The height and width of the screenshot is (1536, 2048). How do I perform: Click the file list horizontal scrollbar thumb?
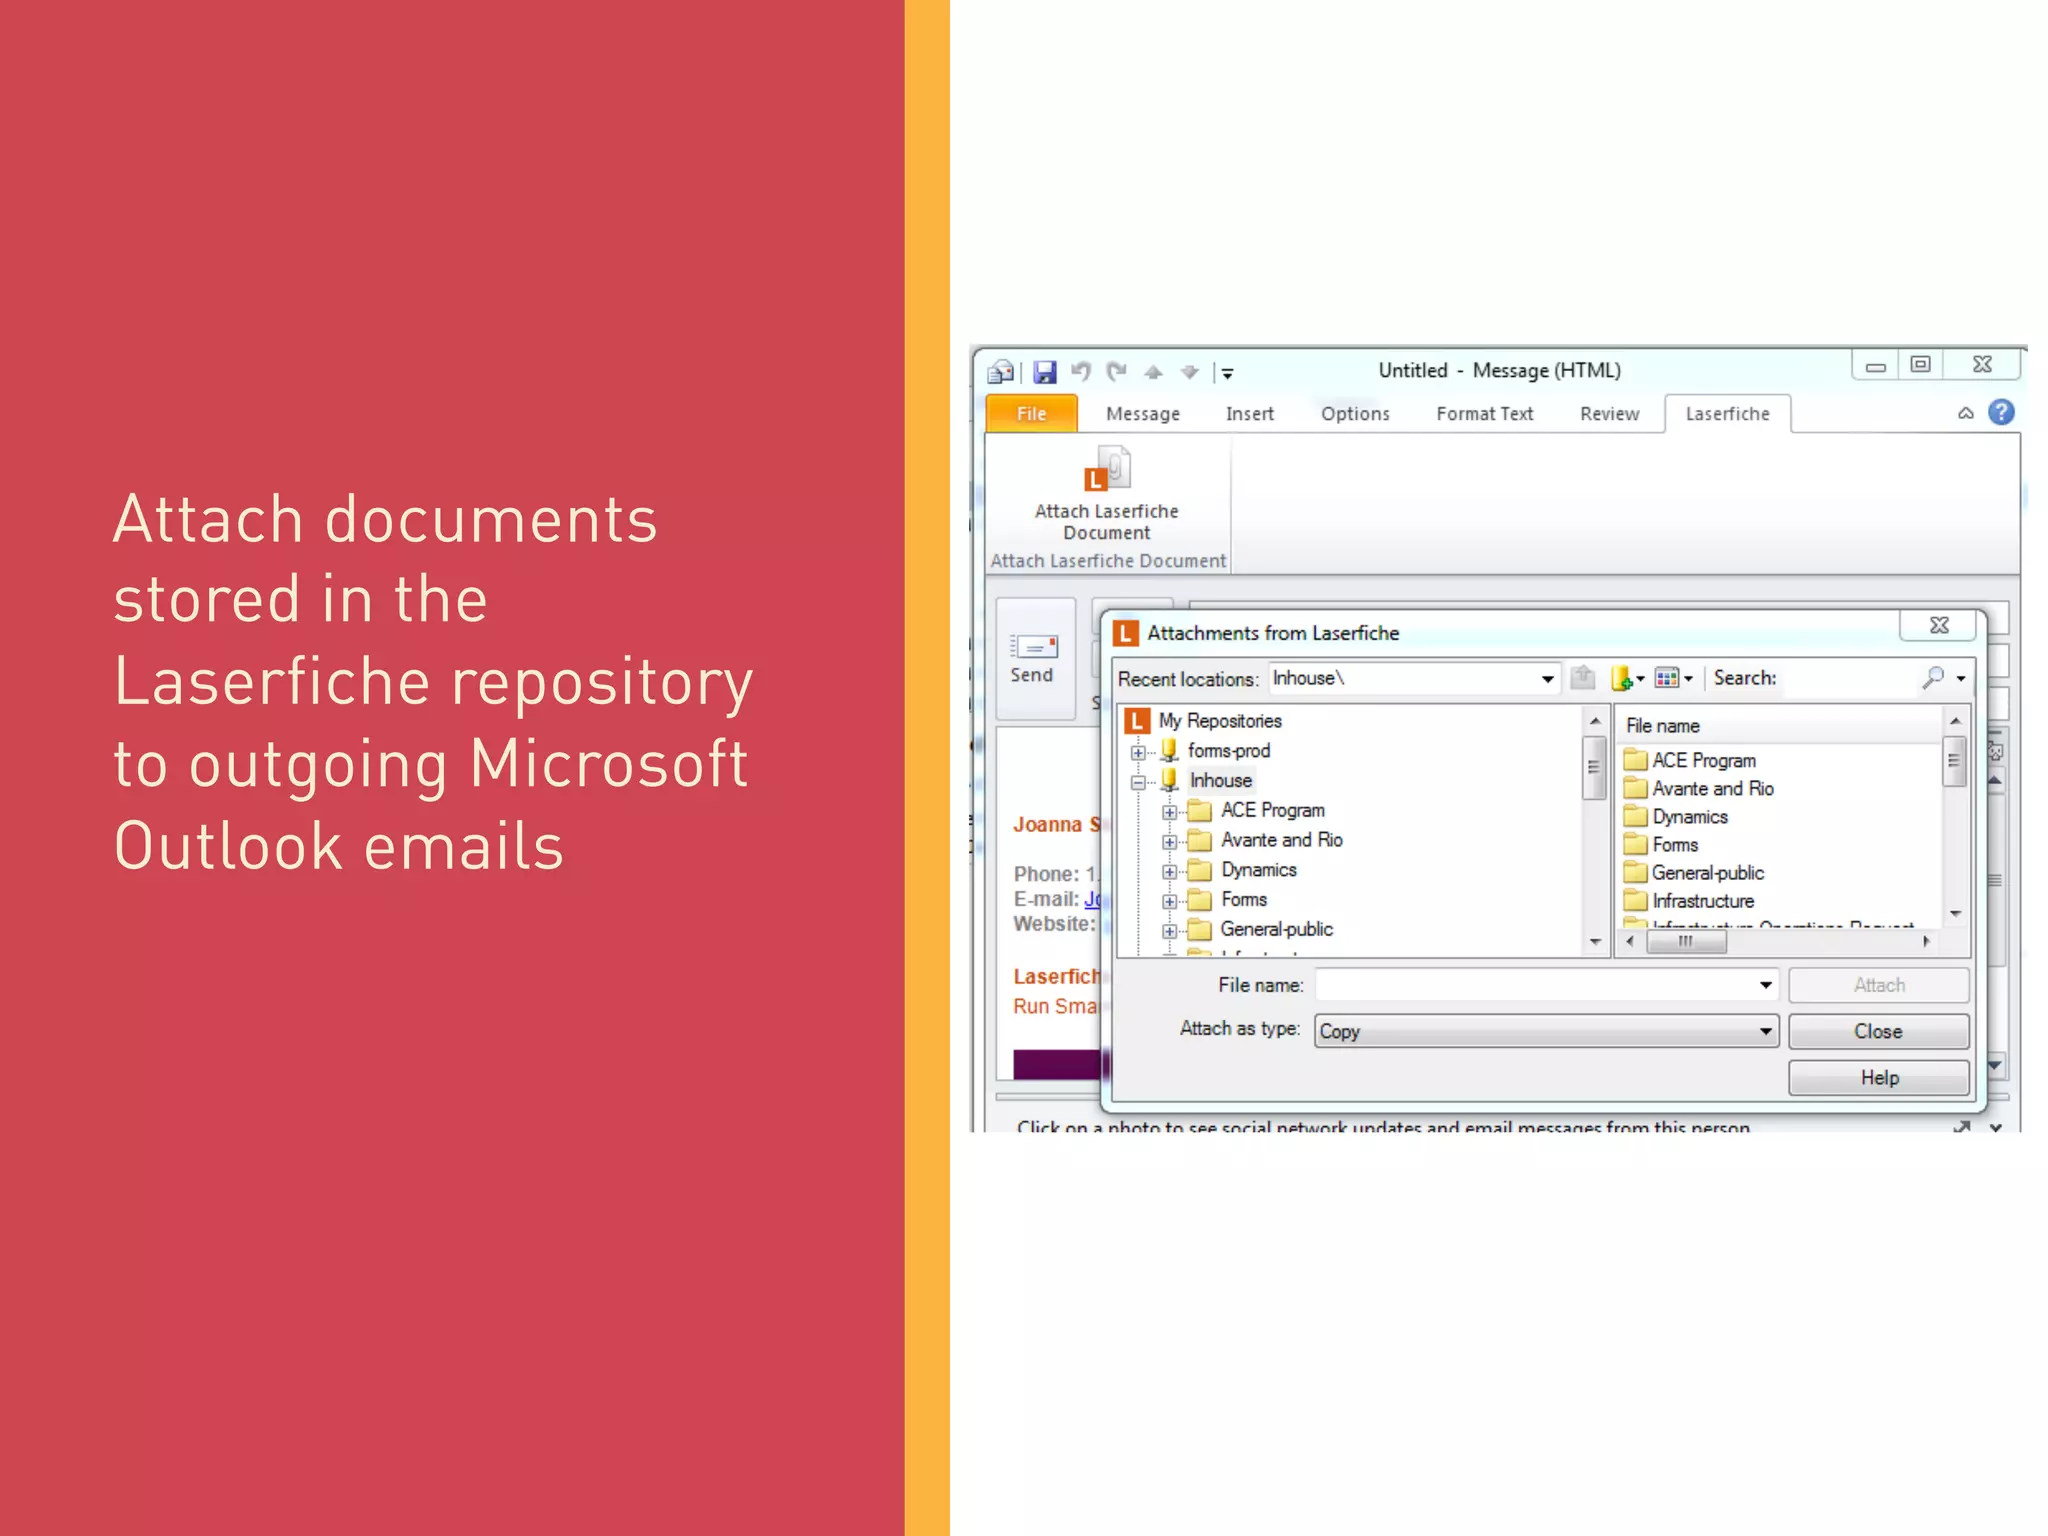[1686, 941]
